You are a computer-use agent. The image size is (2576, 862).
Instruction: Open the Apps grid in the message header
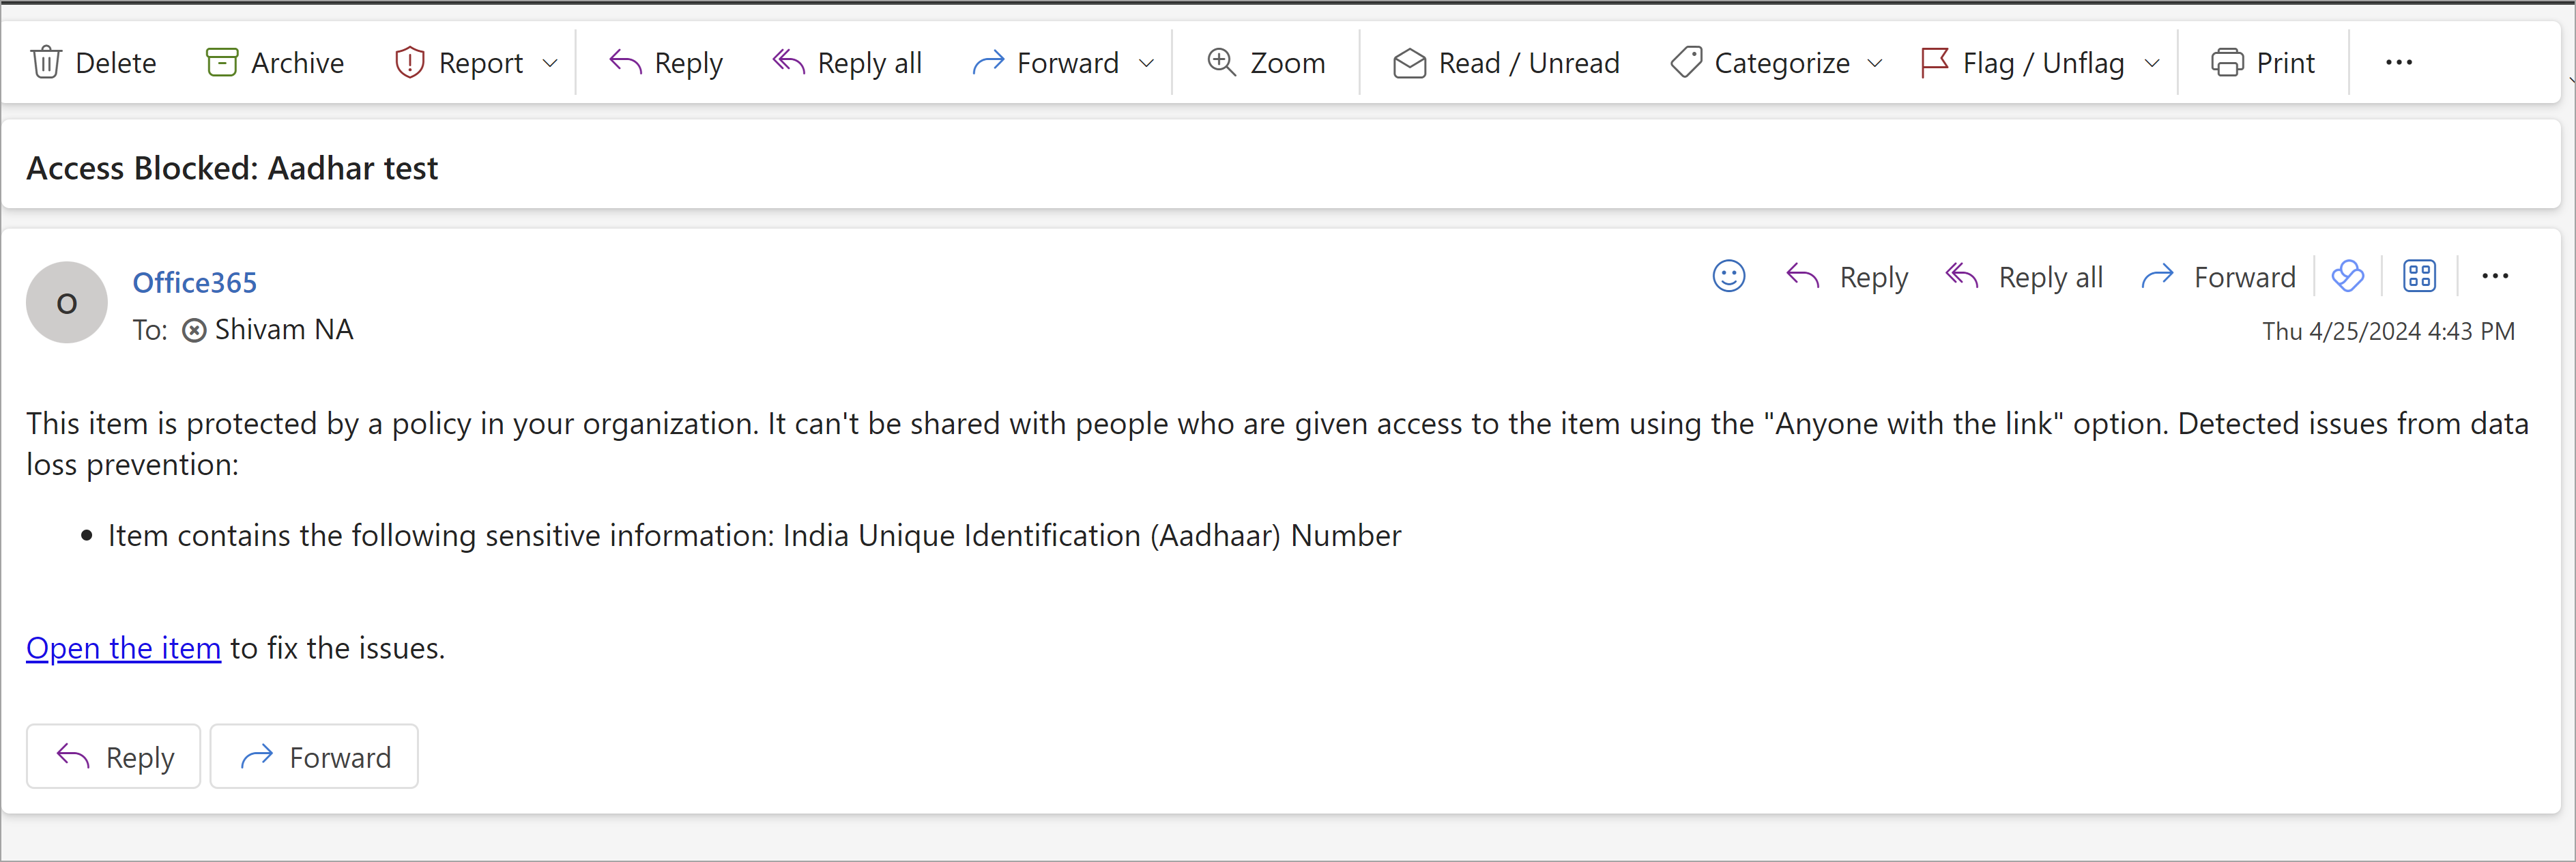click(2420, 276)
